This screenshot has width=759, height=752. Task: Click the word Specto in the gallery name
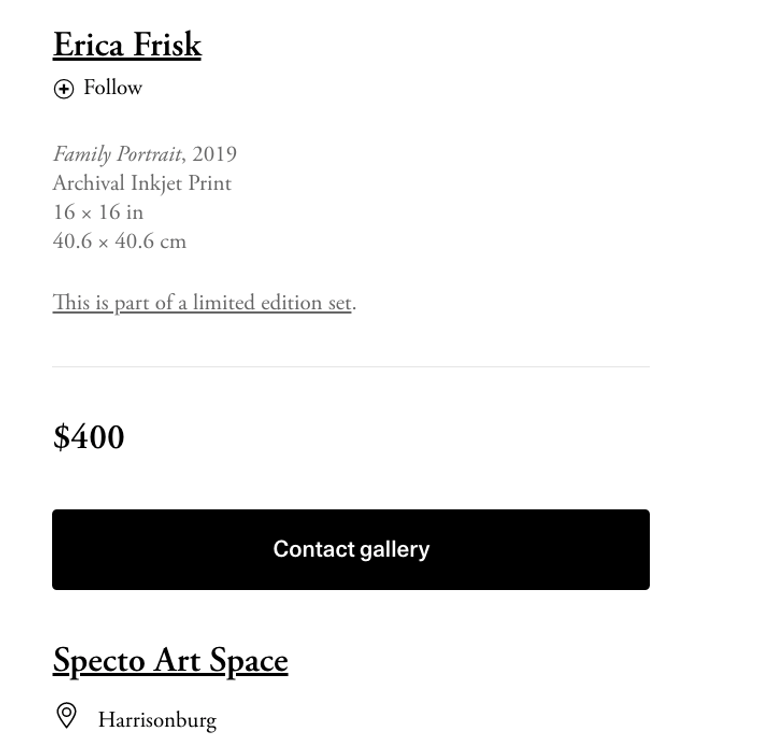point(99,661)
